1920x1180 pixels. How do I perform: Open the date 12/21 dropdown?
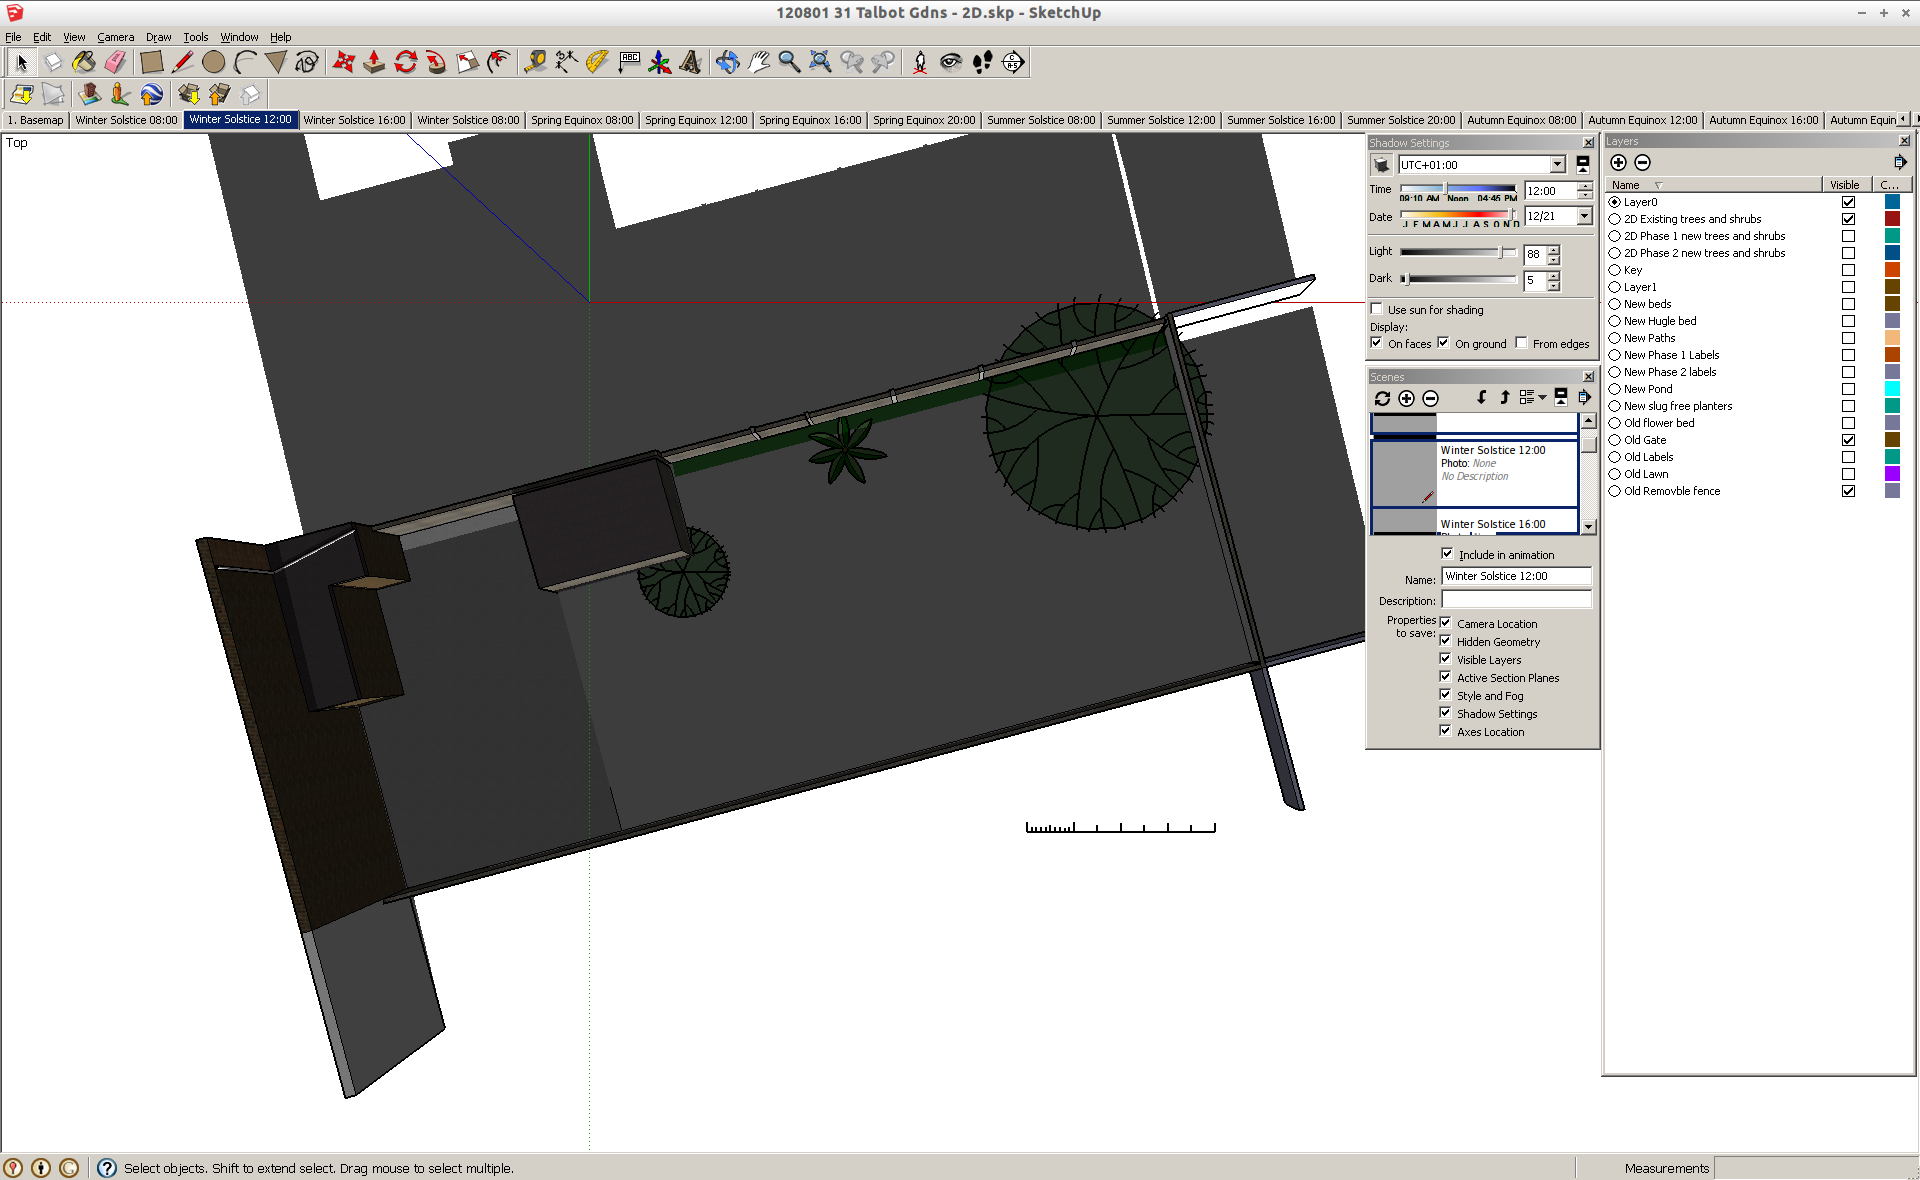[1584, 216]
